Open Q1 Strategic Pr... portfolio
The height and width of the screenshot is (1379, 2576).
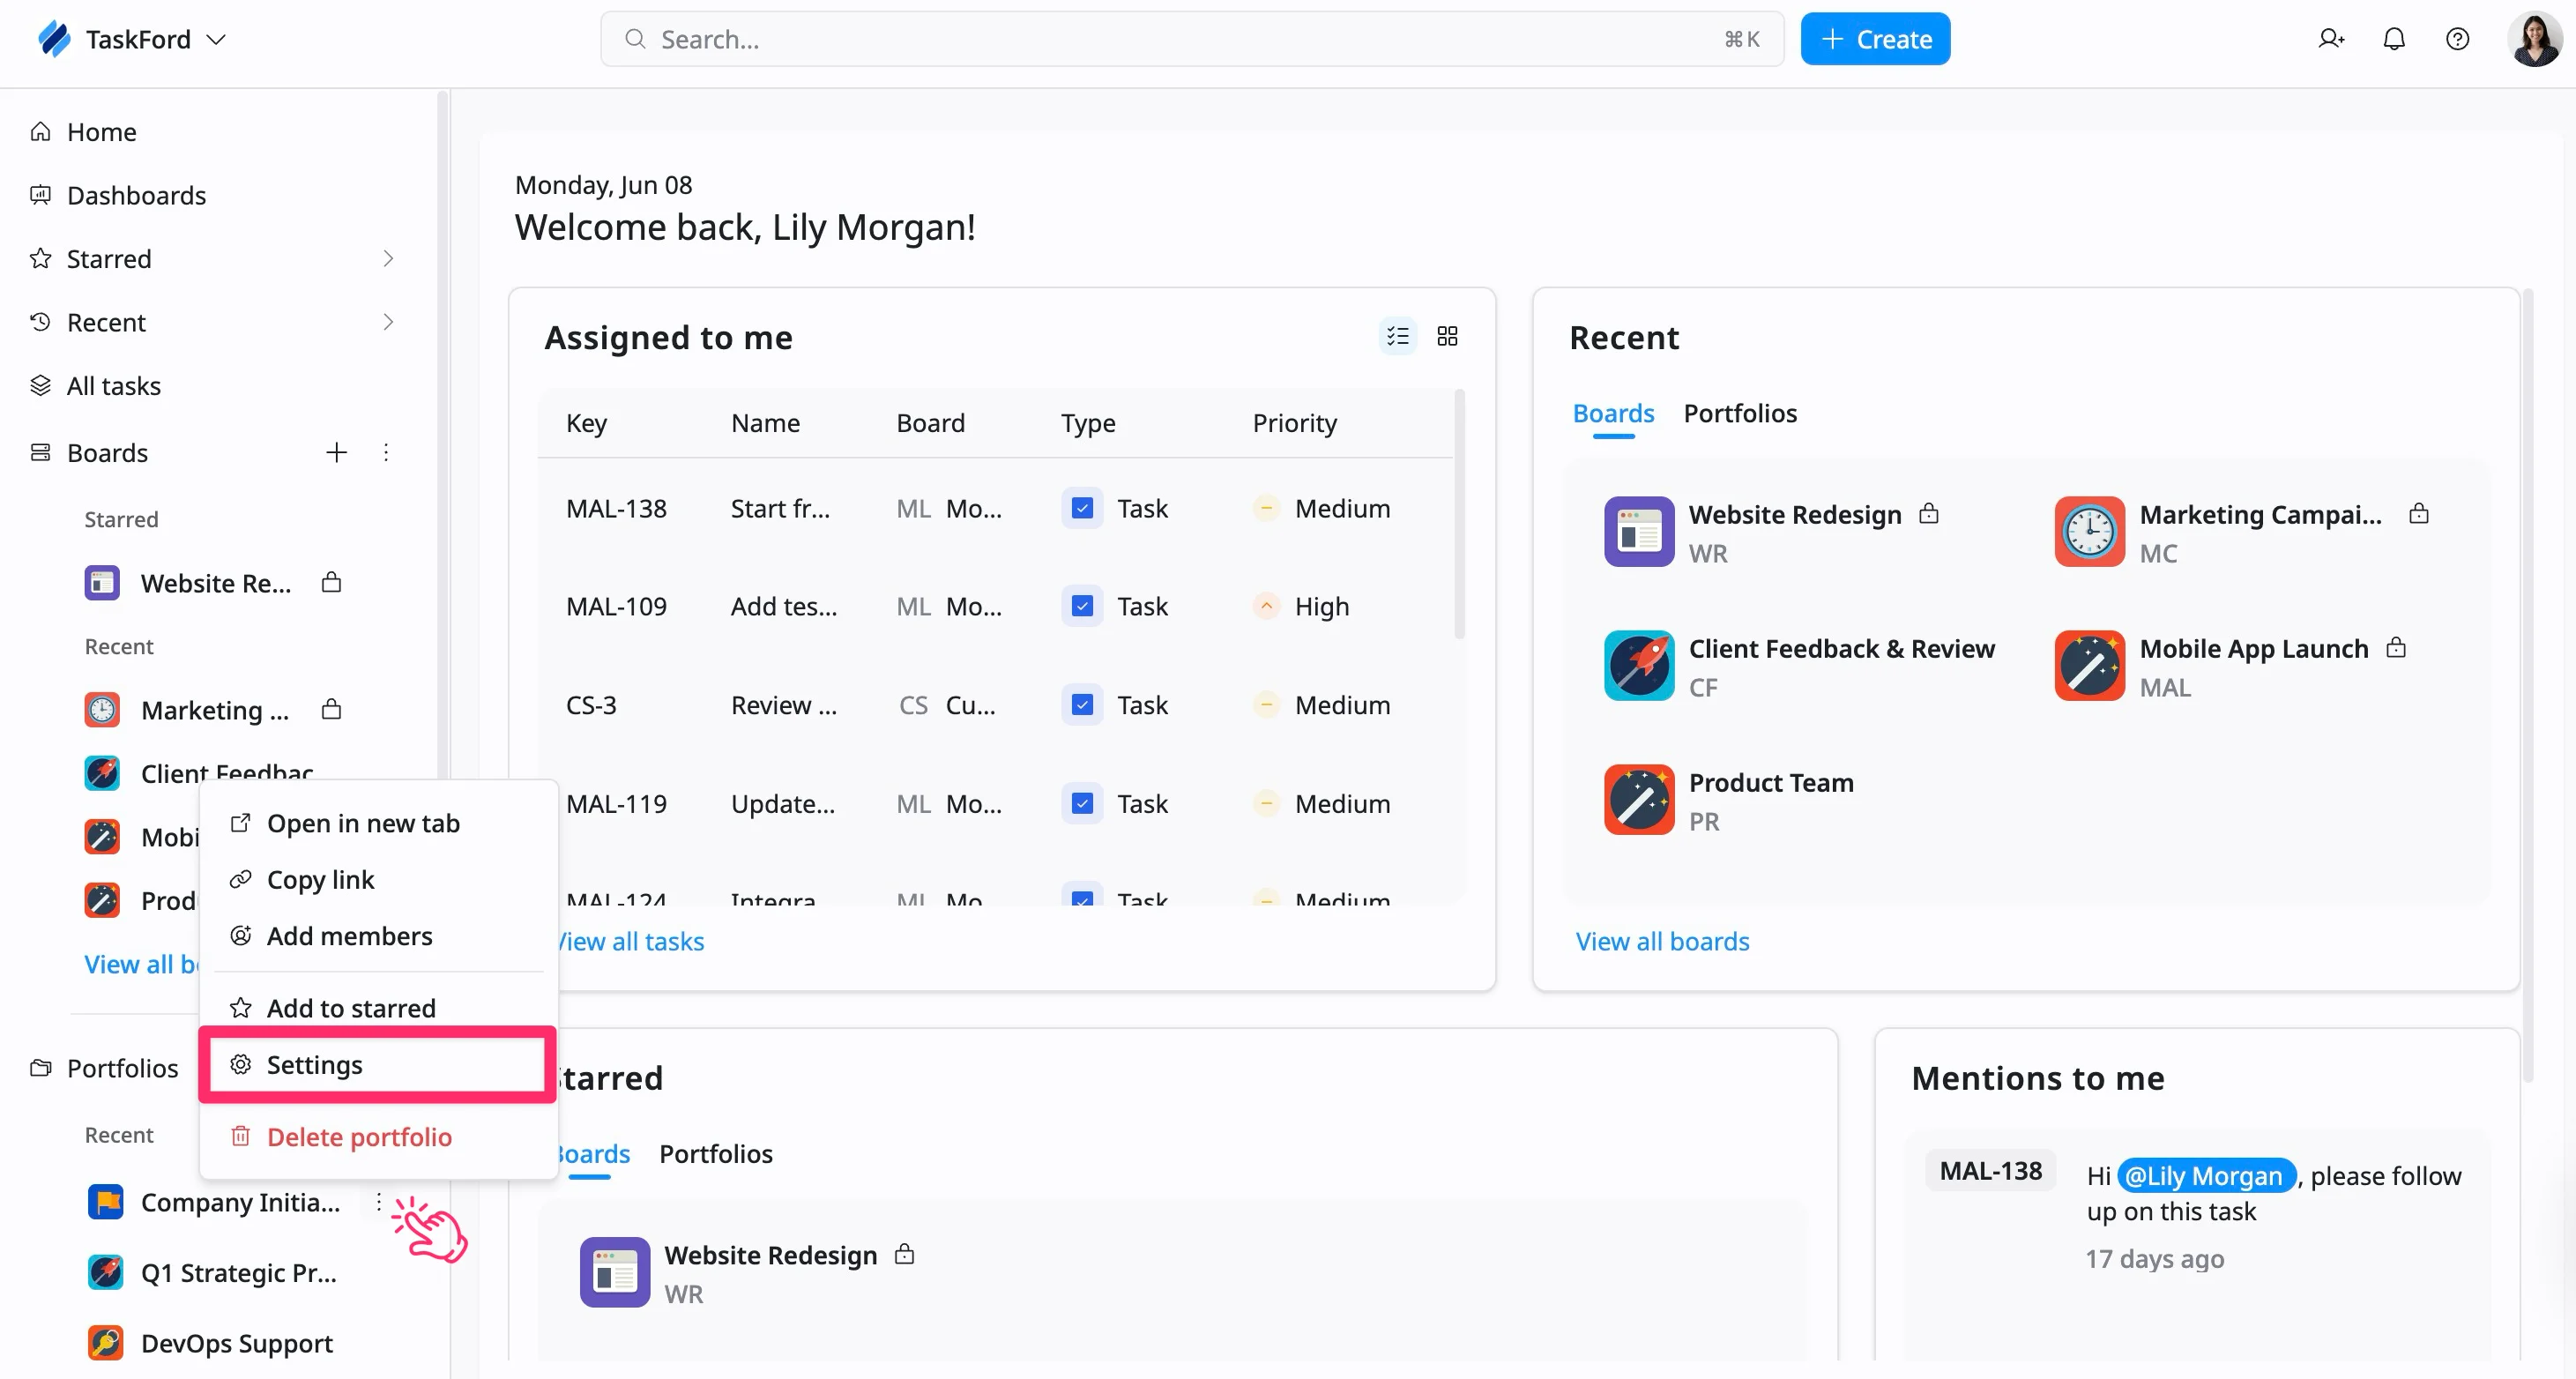tap(238, 1272)
